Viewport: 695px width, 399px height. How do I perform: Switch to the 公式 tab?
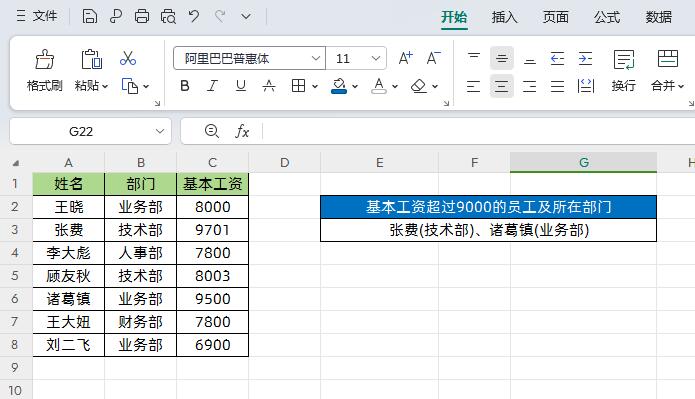pyautogui.click(x=607, y=17)
